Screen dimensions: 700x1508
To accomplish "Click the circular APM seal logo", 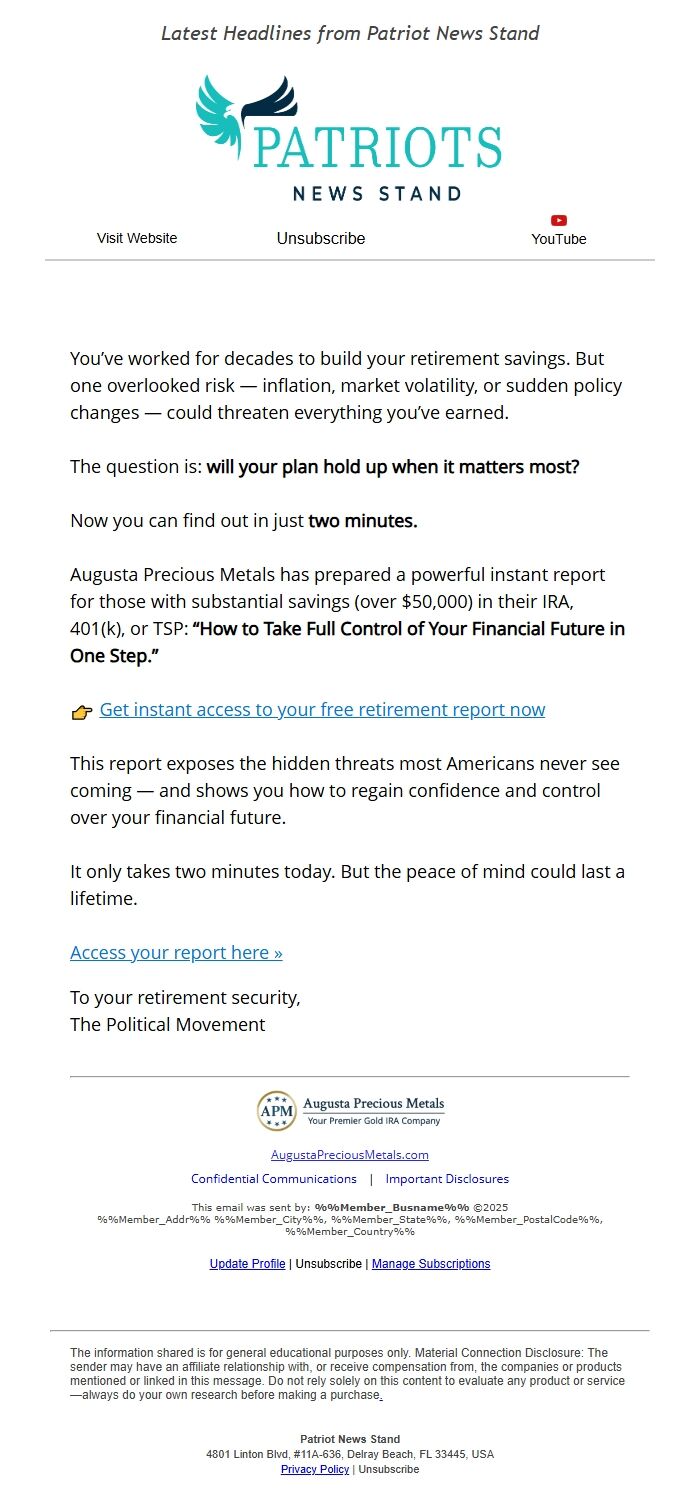I will (x=276, y=1111).
